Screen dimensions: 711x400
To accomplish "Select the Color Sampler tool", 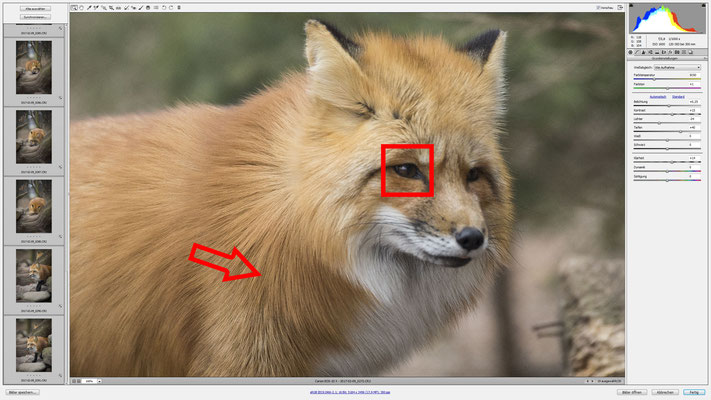I will pyautogui.click(x=96, y=8).
